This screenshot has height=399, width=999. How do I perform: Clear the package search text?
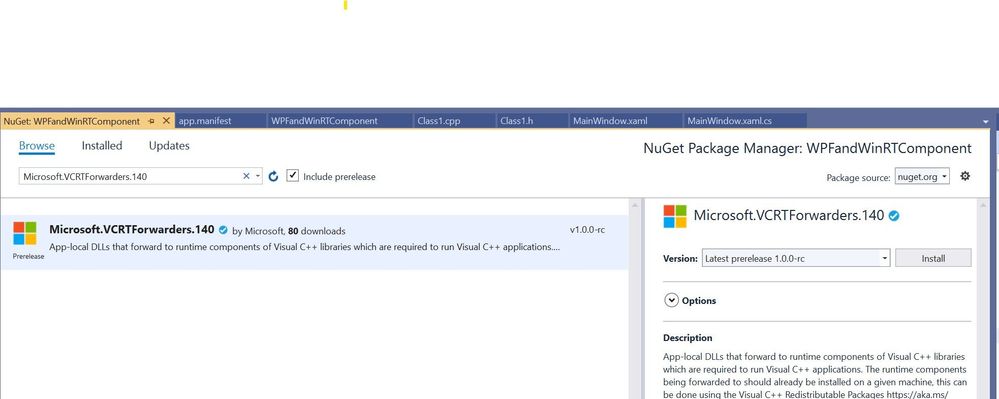tap(246, 177)
